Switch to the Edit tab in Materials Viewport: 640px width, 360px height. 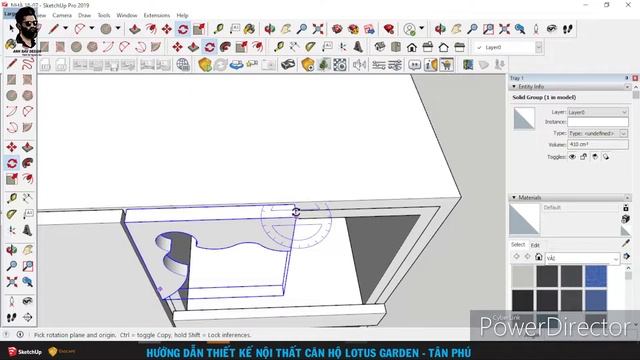(x=535, y=245)
